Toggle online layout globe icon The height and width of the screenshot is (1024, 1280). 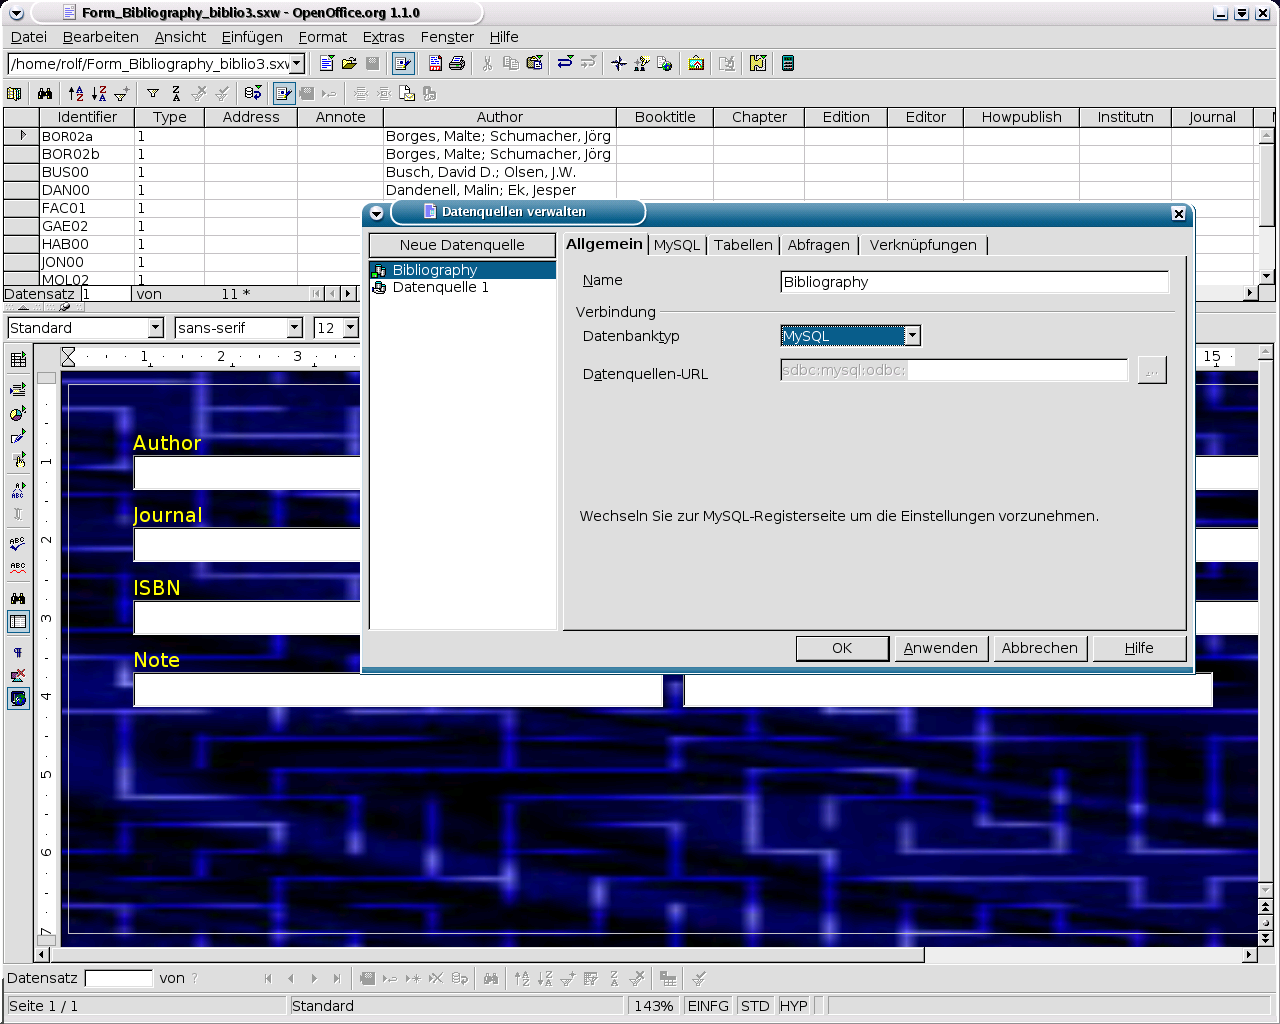click(x=18, y=699)
